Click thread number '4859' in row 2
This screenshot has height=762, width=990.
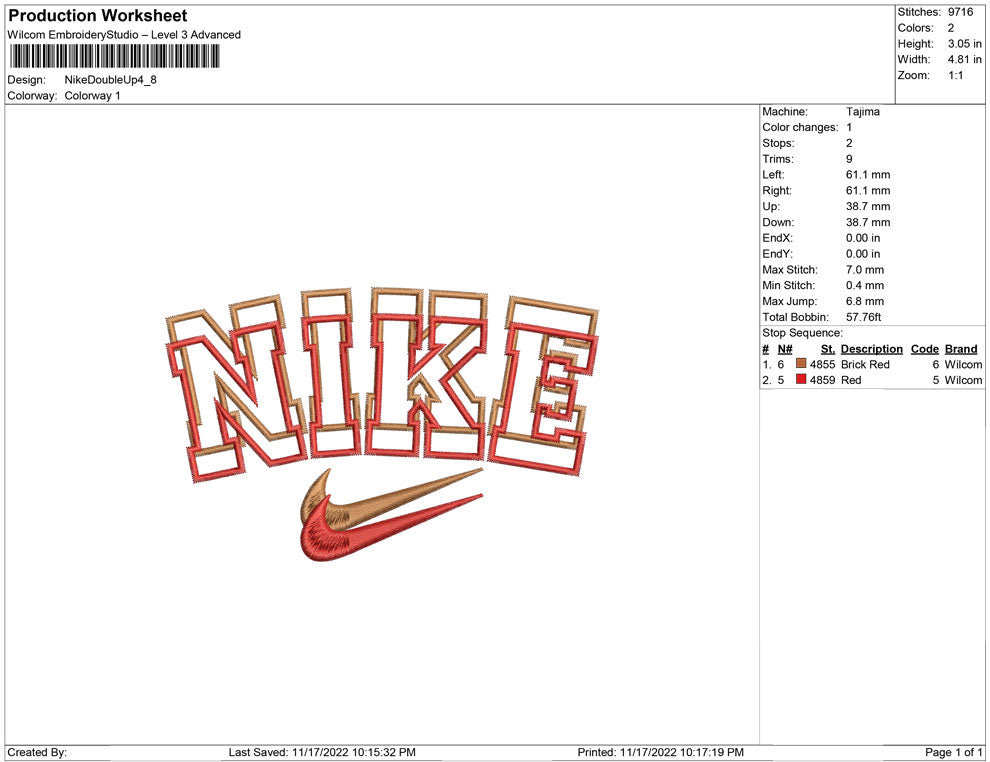(823, 380)
